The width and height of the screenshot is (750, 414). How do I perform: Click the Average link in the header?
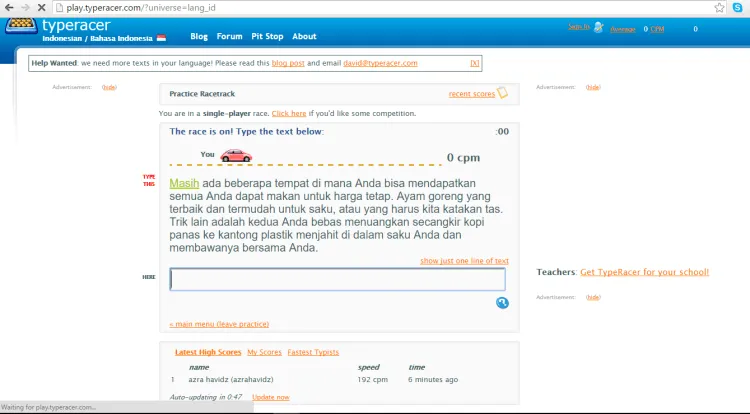pyautogui.click(x=623, y=29)
